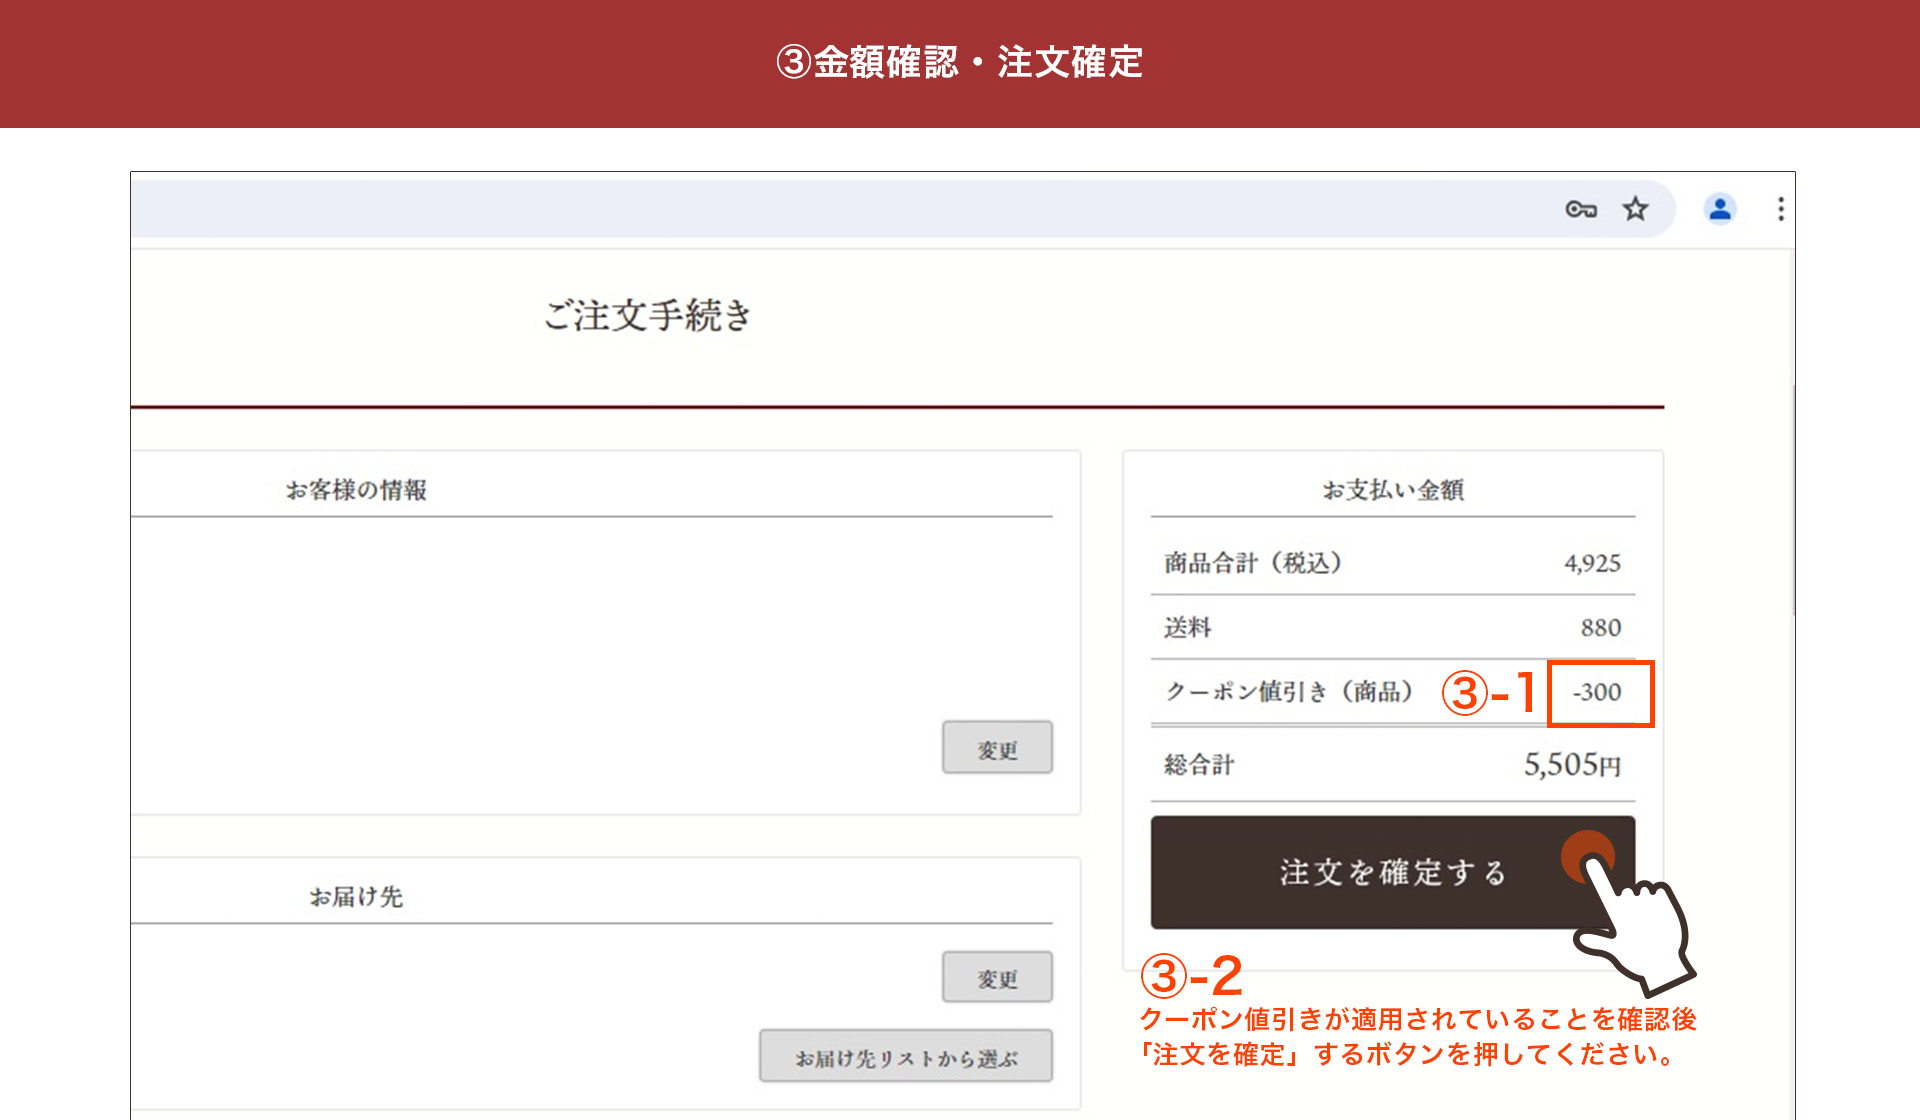The width and height of the screenshot is (1920, 1120).
Task: Click the 商品合計（税込） subtotal row
Action: click(x=1255, y=562)
